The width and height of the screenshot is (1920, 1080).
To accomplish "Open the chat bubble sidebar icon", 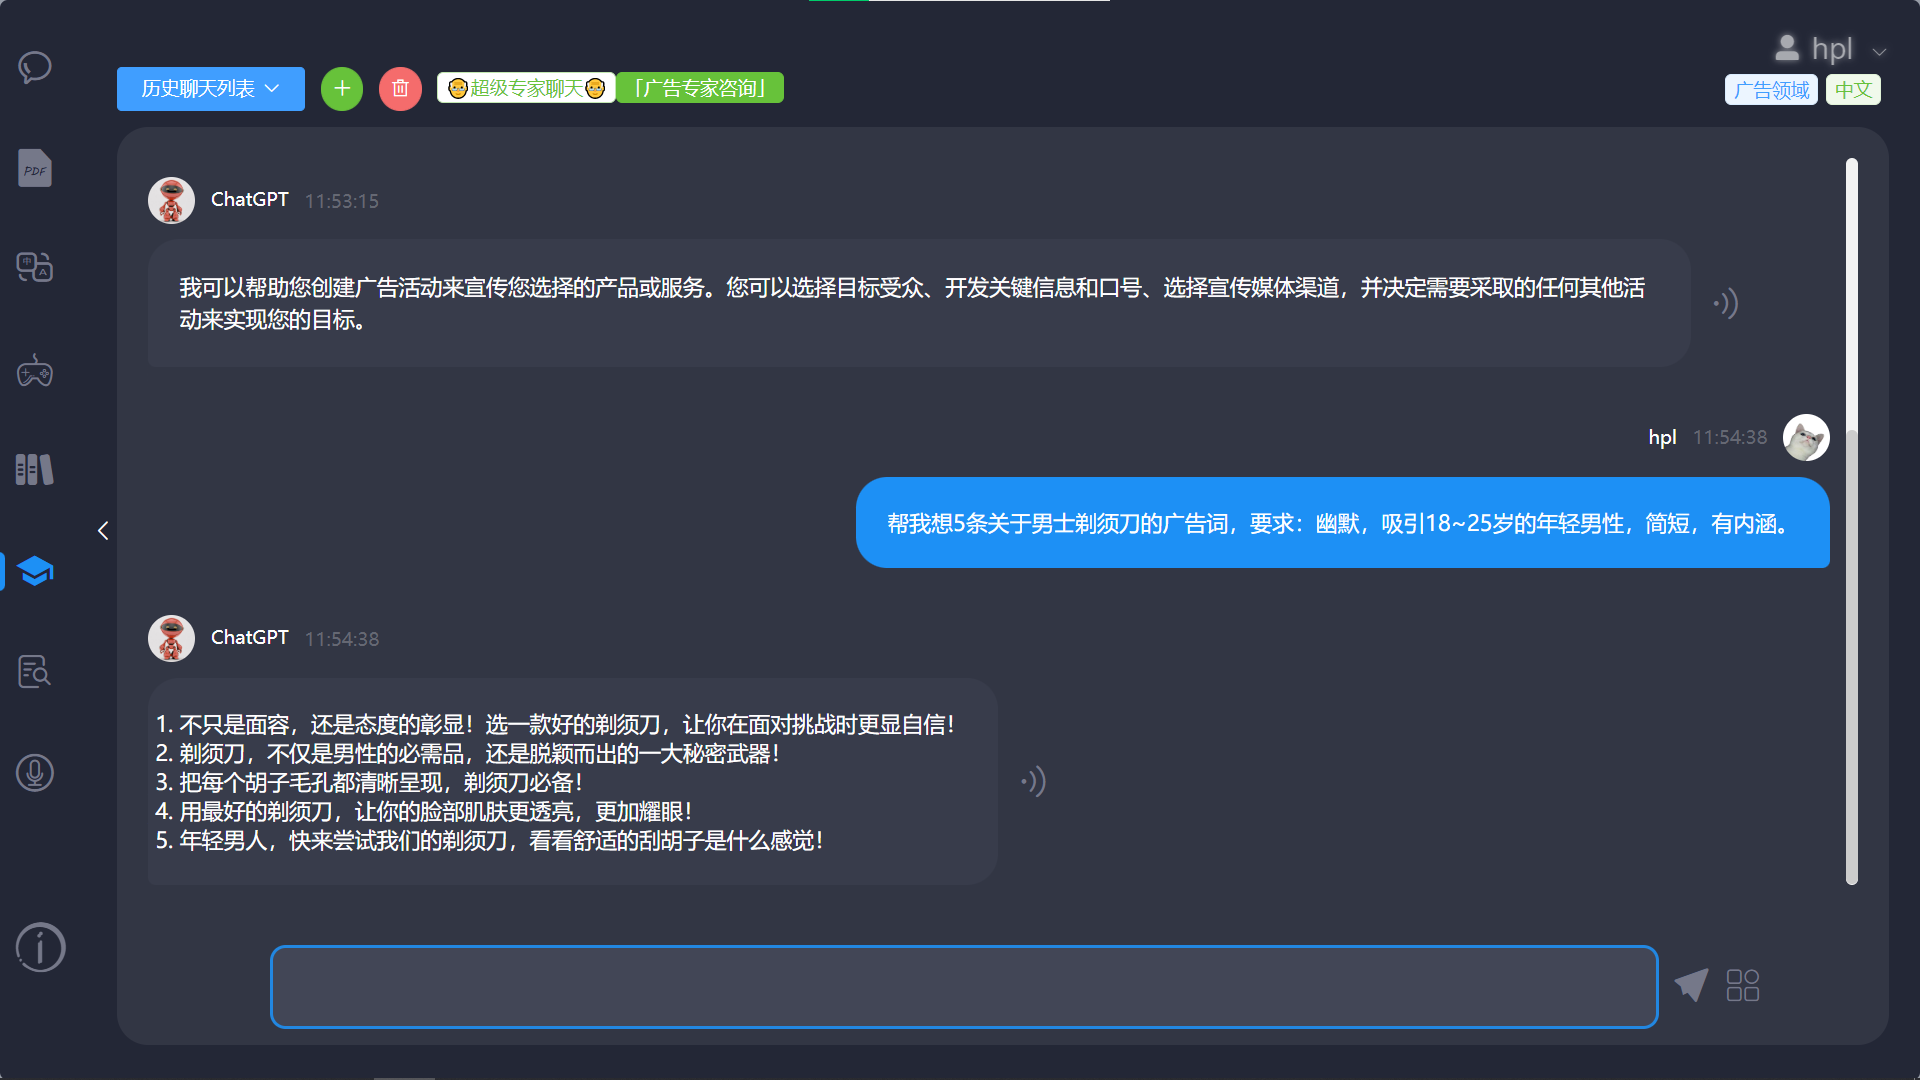I will pos(35,68).
